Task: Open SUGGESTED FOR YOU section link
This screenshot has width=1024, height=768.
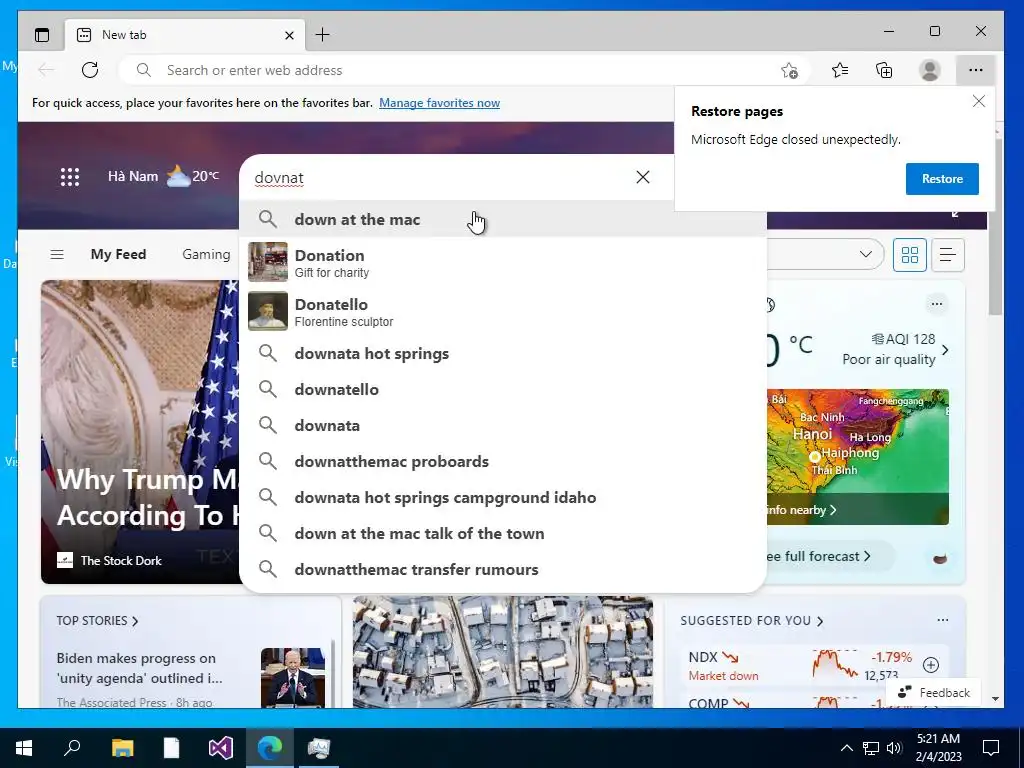Action: pos(752,620)
